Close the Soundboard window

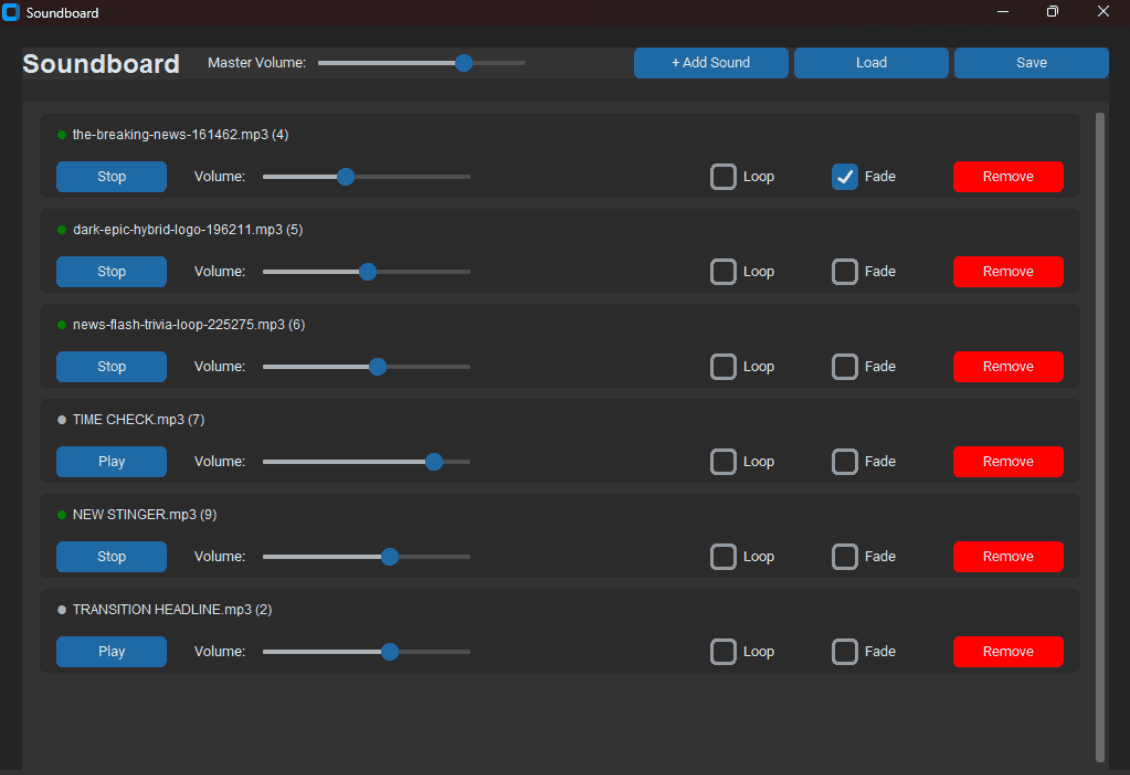point(1103,12)
